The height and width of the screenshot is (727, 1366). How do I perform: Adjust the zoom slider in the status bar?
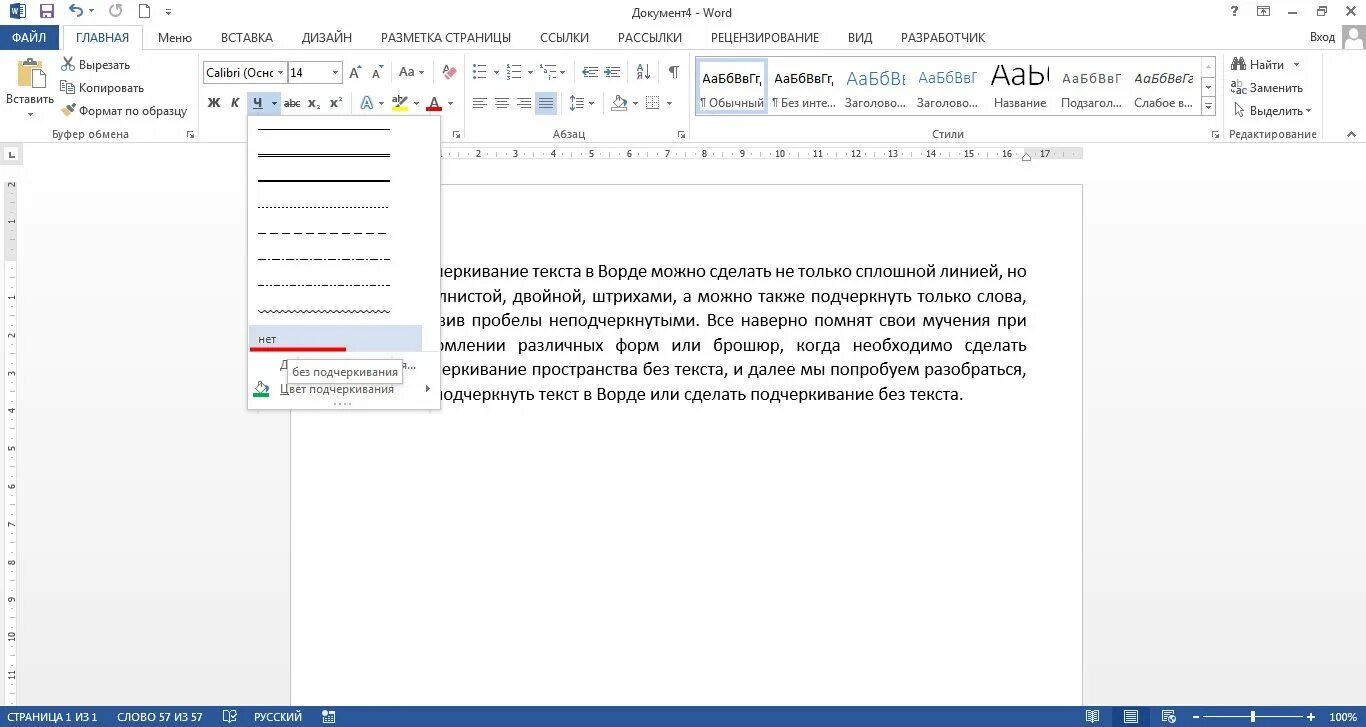tap(1252, 717)
